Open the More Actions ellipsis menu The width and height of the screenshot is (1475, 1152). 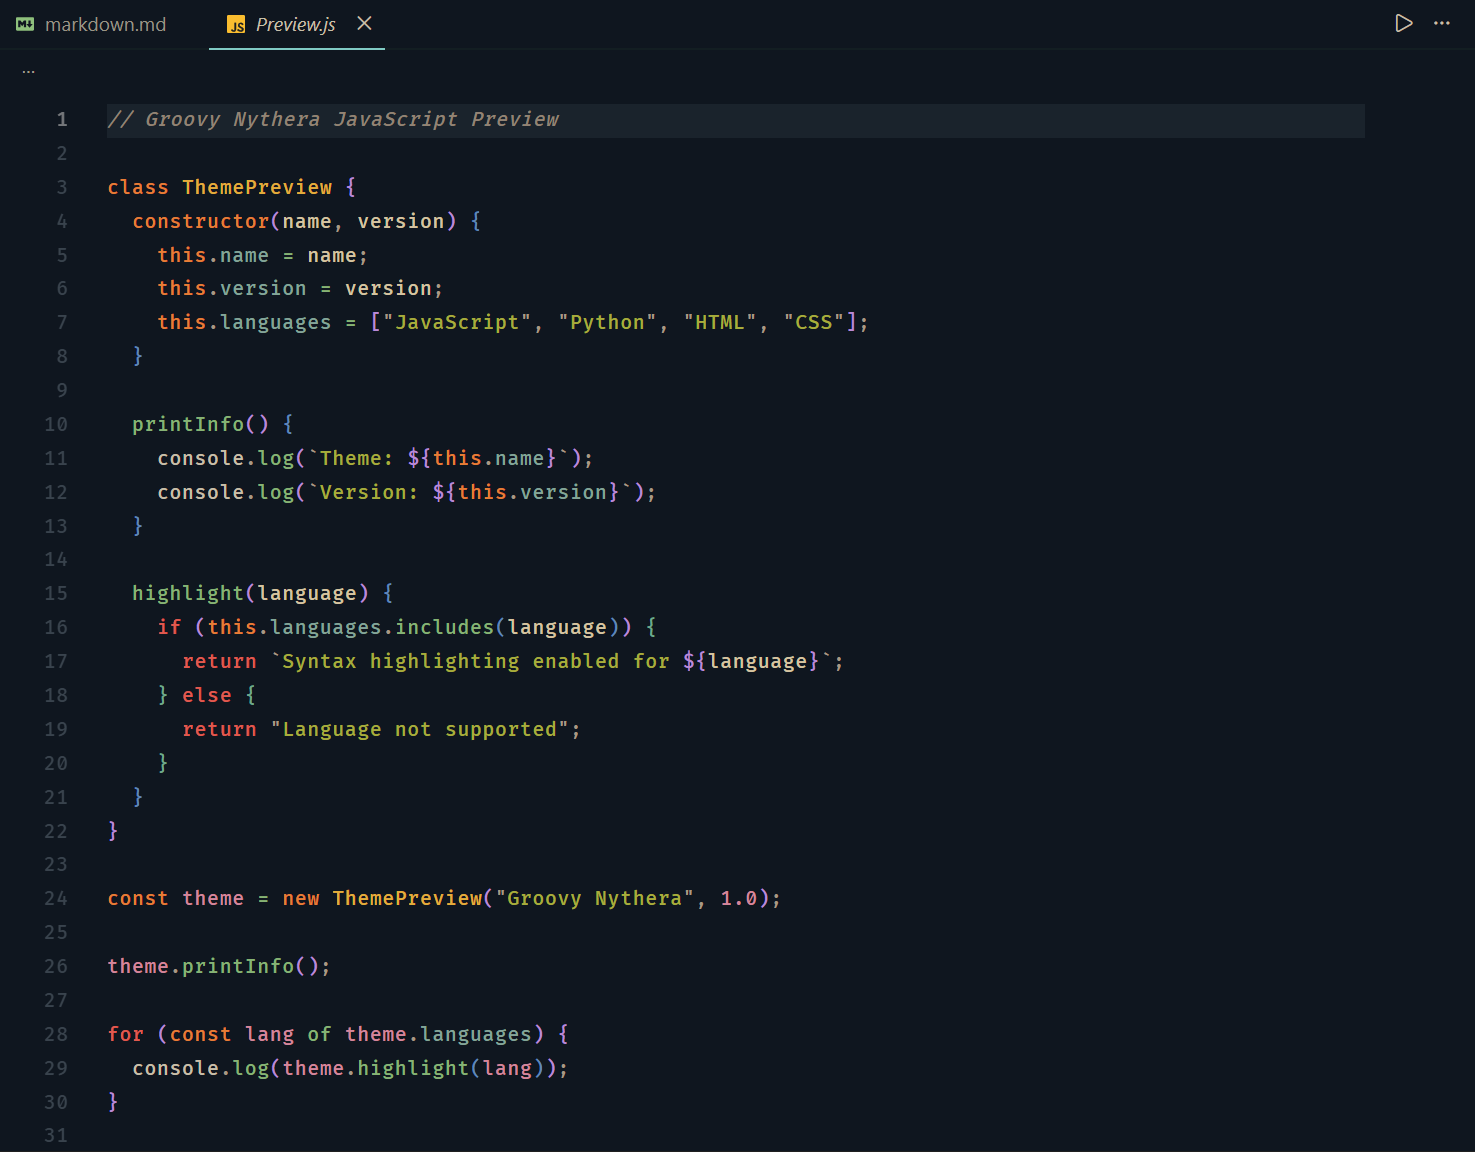[1441, 22]
